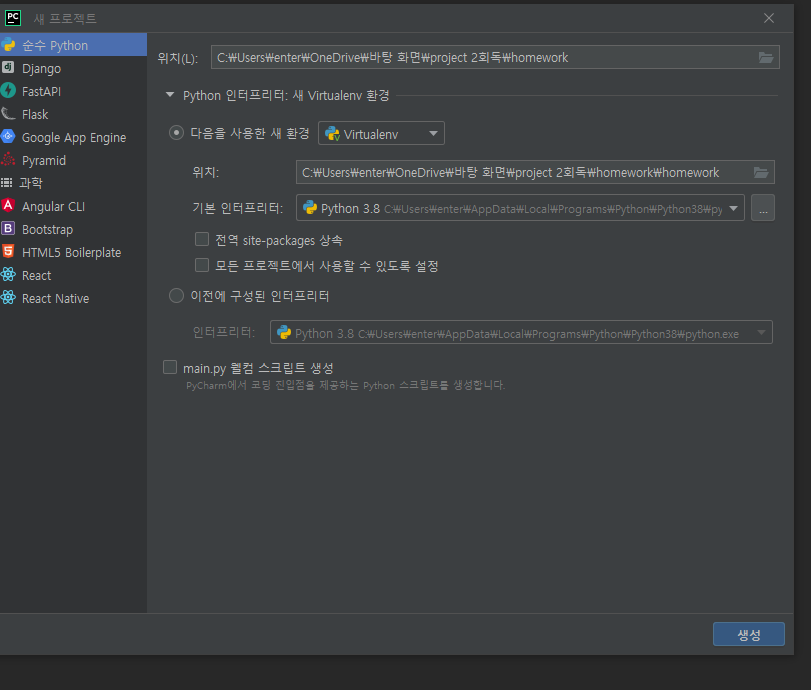The width and height of the screenshot is (811, 690).
Task: Click the 과학 scientific project icon
Action: [x=7, y=183]
